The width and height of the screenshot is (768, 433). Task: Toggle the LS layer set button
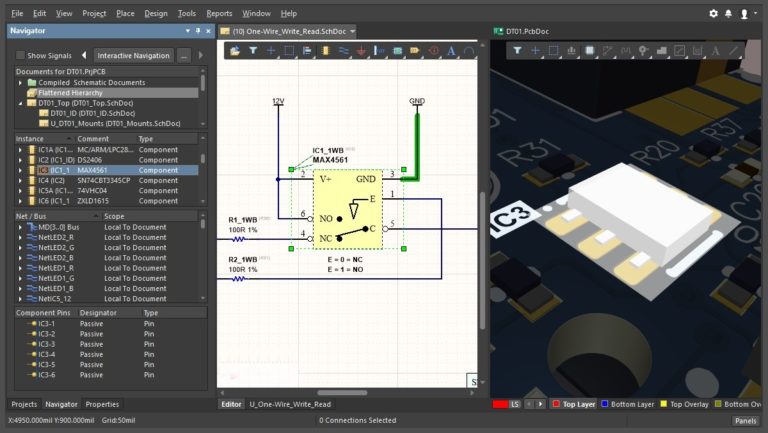(515, 404)
